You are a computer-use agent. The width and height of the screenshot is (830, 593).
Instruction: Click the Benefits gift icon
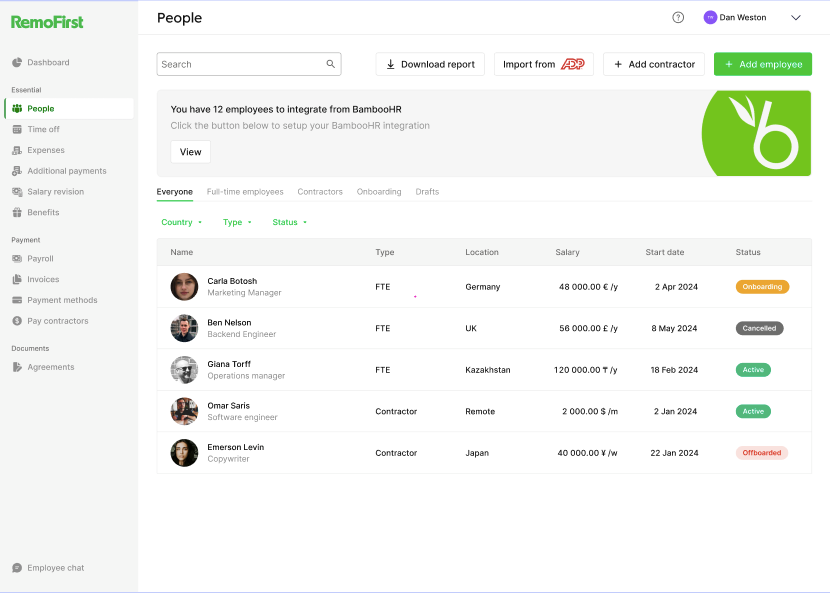17,213
